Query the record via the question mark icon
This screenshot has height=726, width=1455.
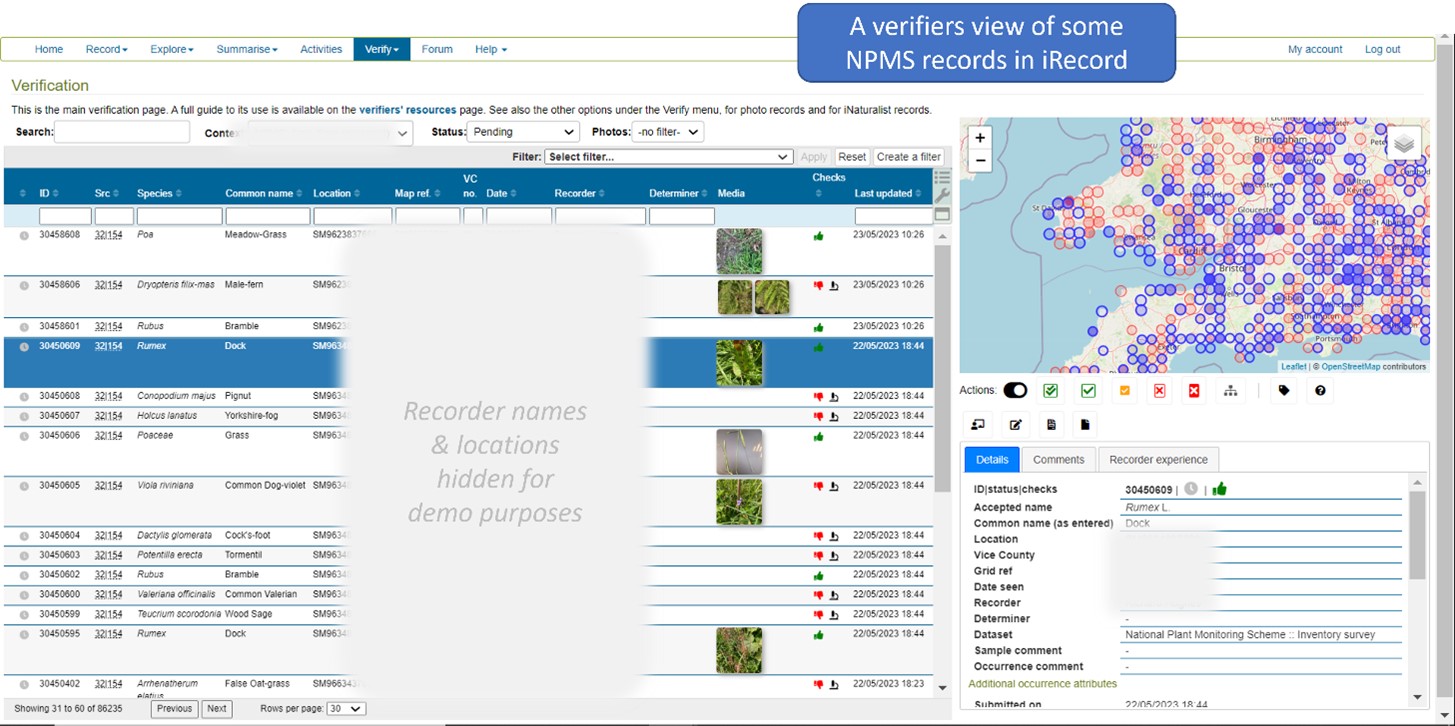pos(1320,390)
